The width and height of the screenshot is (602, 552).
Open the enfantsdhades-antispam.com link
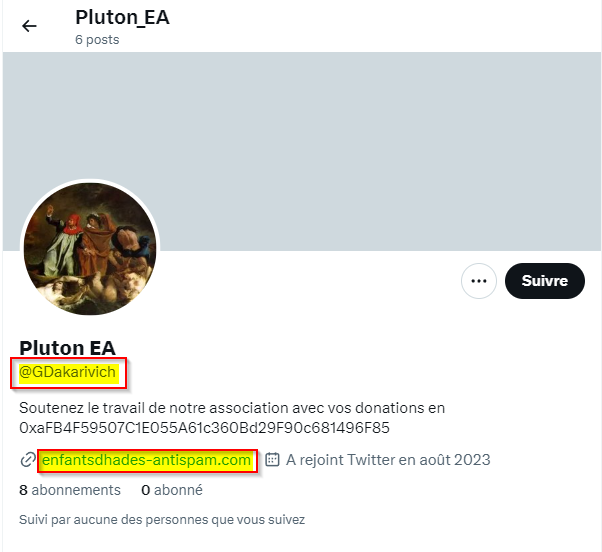[x=146, y=460]
